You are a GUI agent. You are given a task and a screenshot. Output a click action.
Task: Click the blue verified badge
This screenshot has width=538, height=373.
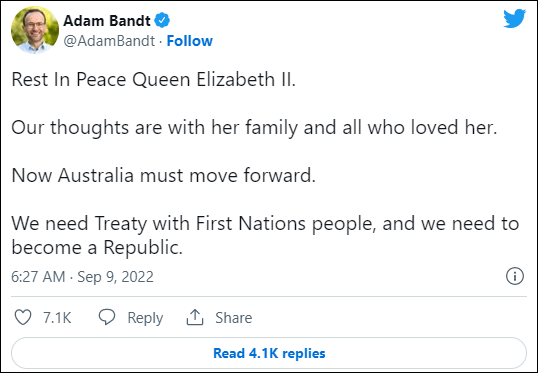pyautogui.click(x=162, y=21)
